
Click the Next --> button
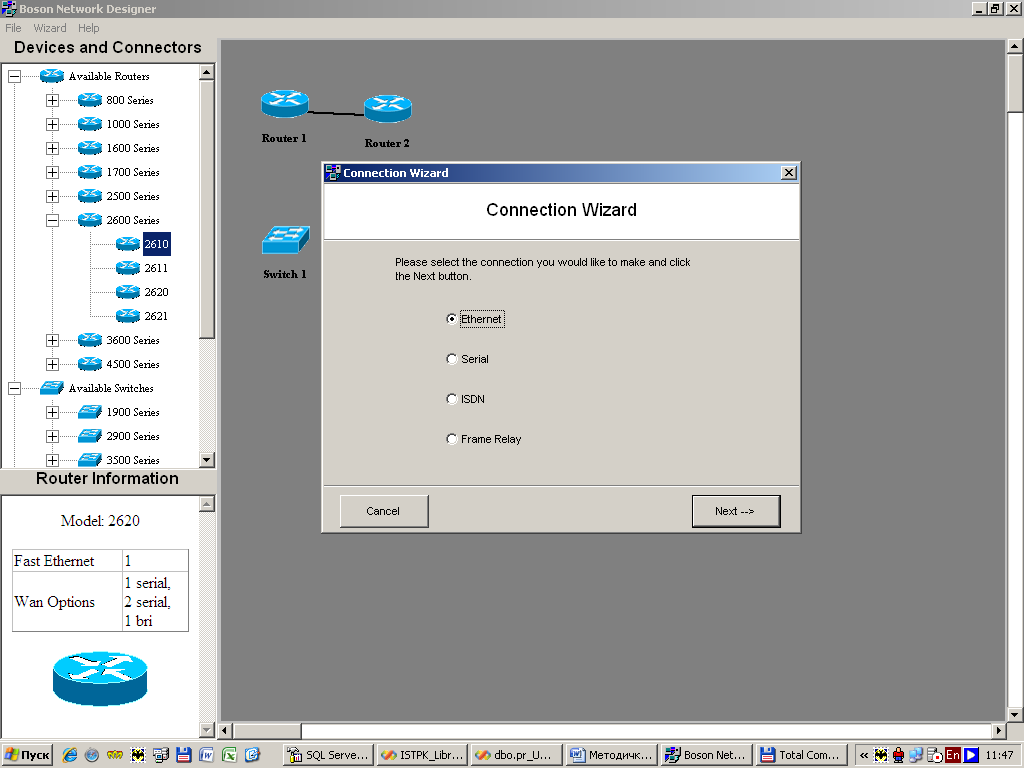click(x=735, y=511)
